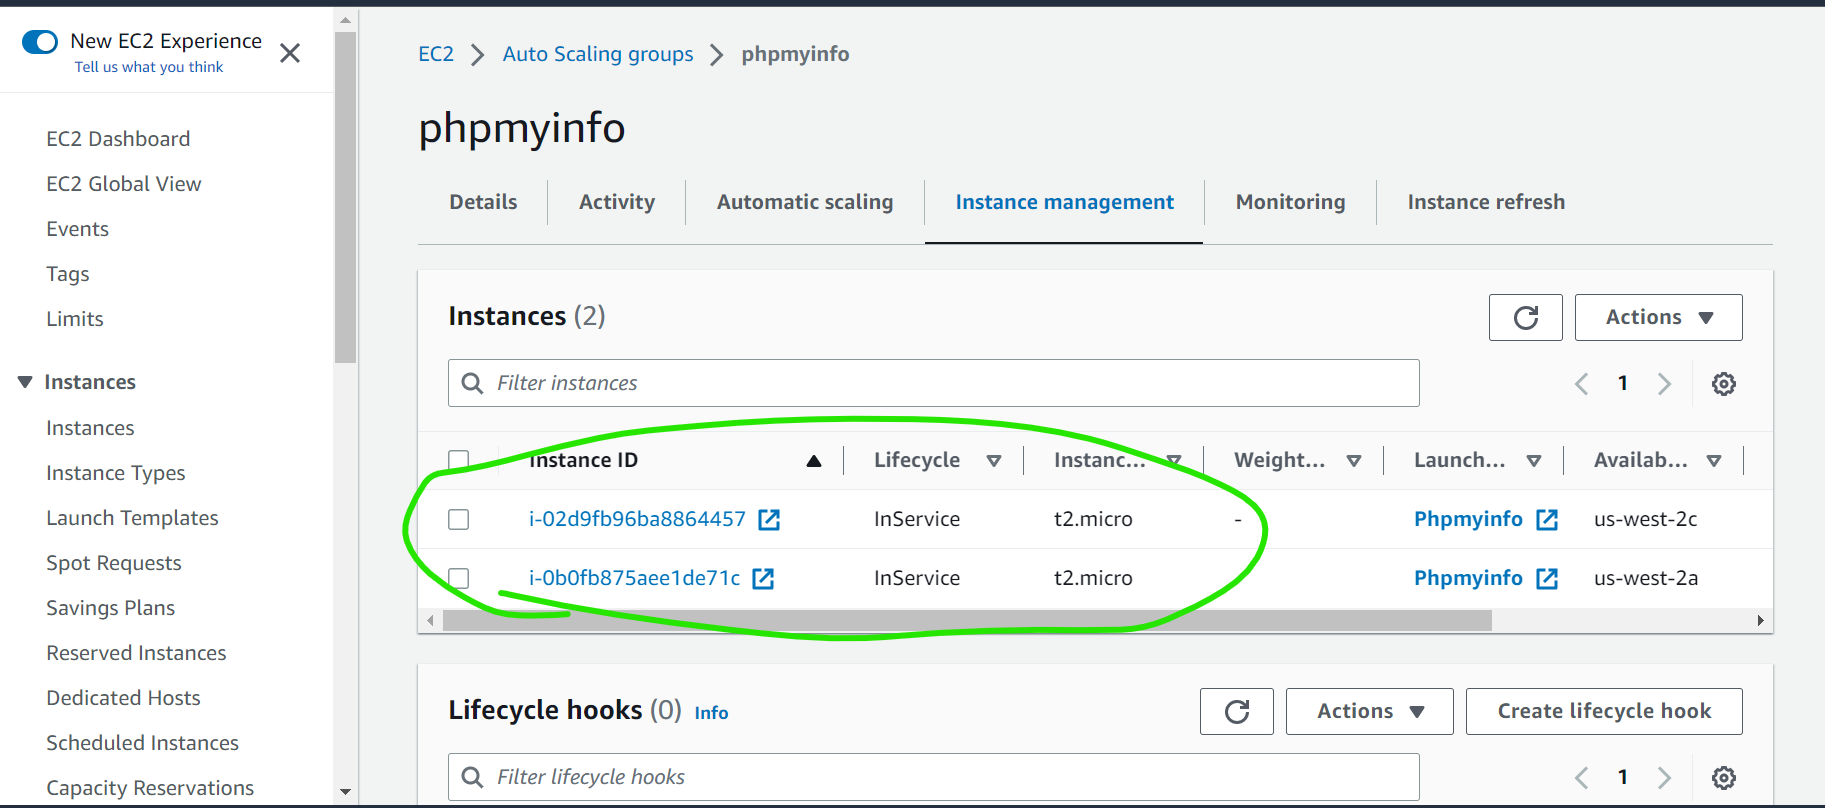The width and height of the screenshot is (1825, 808).
Task: Refresh the Instances list
Action: (1525, 317)
